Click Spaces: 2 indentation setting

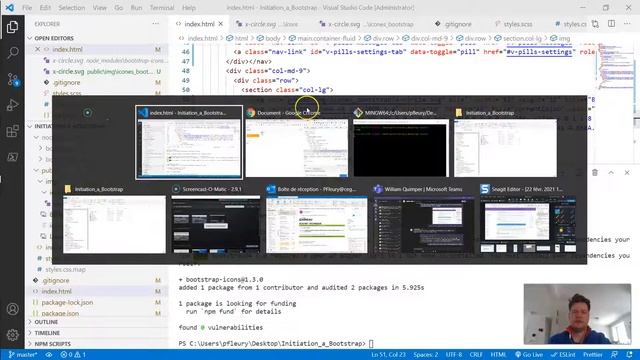click(425, 354)
